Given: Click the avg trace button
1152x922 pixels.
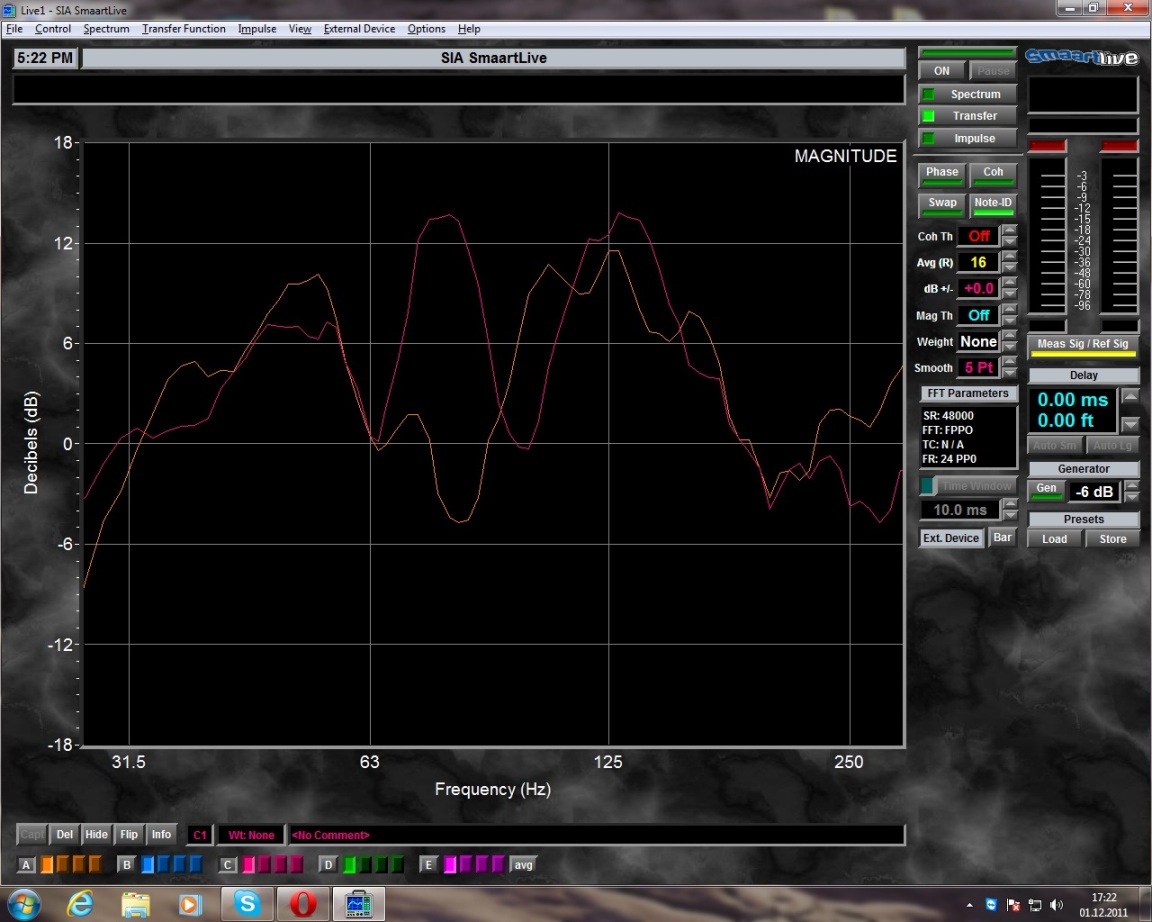Looking at the screenshot, I should click(523, 864).
